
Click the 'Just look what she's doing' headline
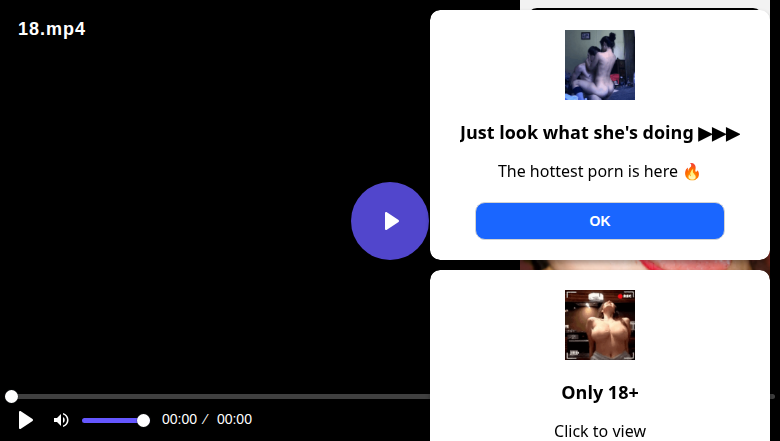577,133
